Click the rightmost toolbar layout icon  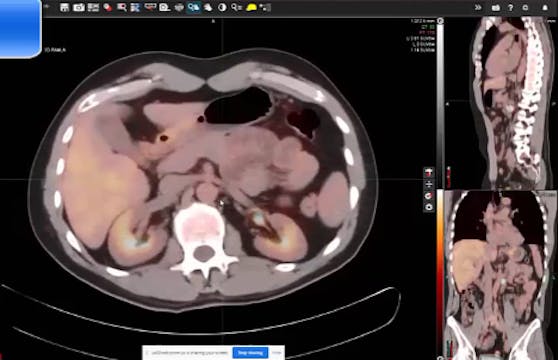(x=265, y=7)
